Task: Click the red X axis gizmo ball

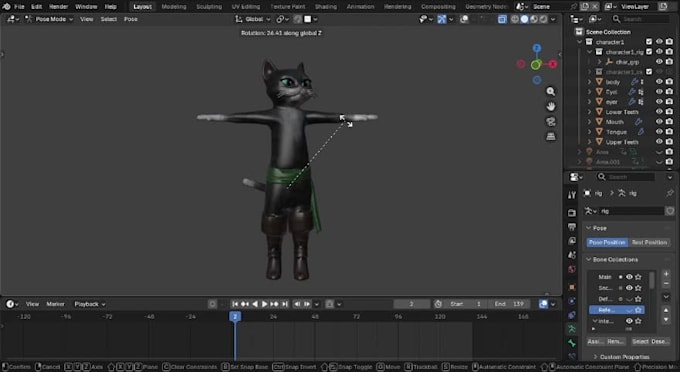Action: (553, 64)
